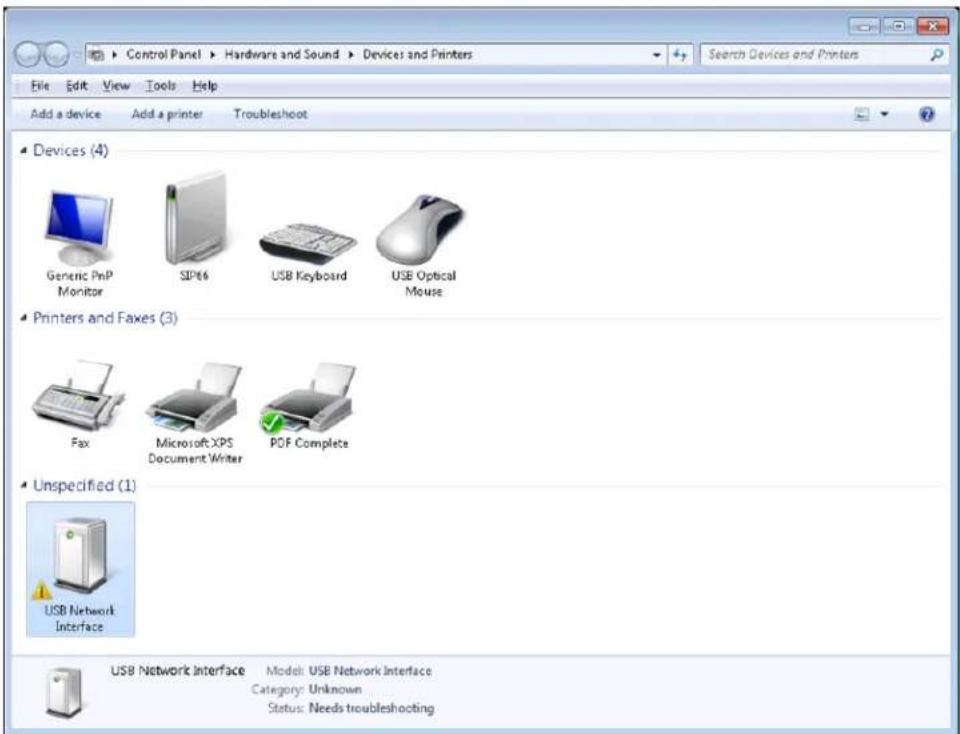Collapse the Printers and Faxes (3) group
The height and width of the screenshot is (734, 960).
24,318
